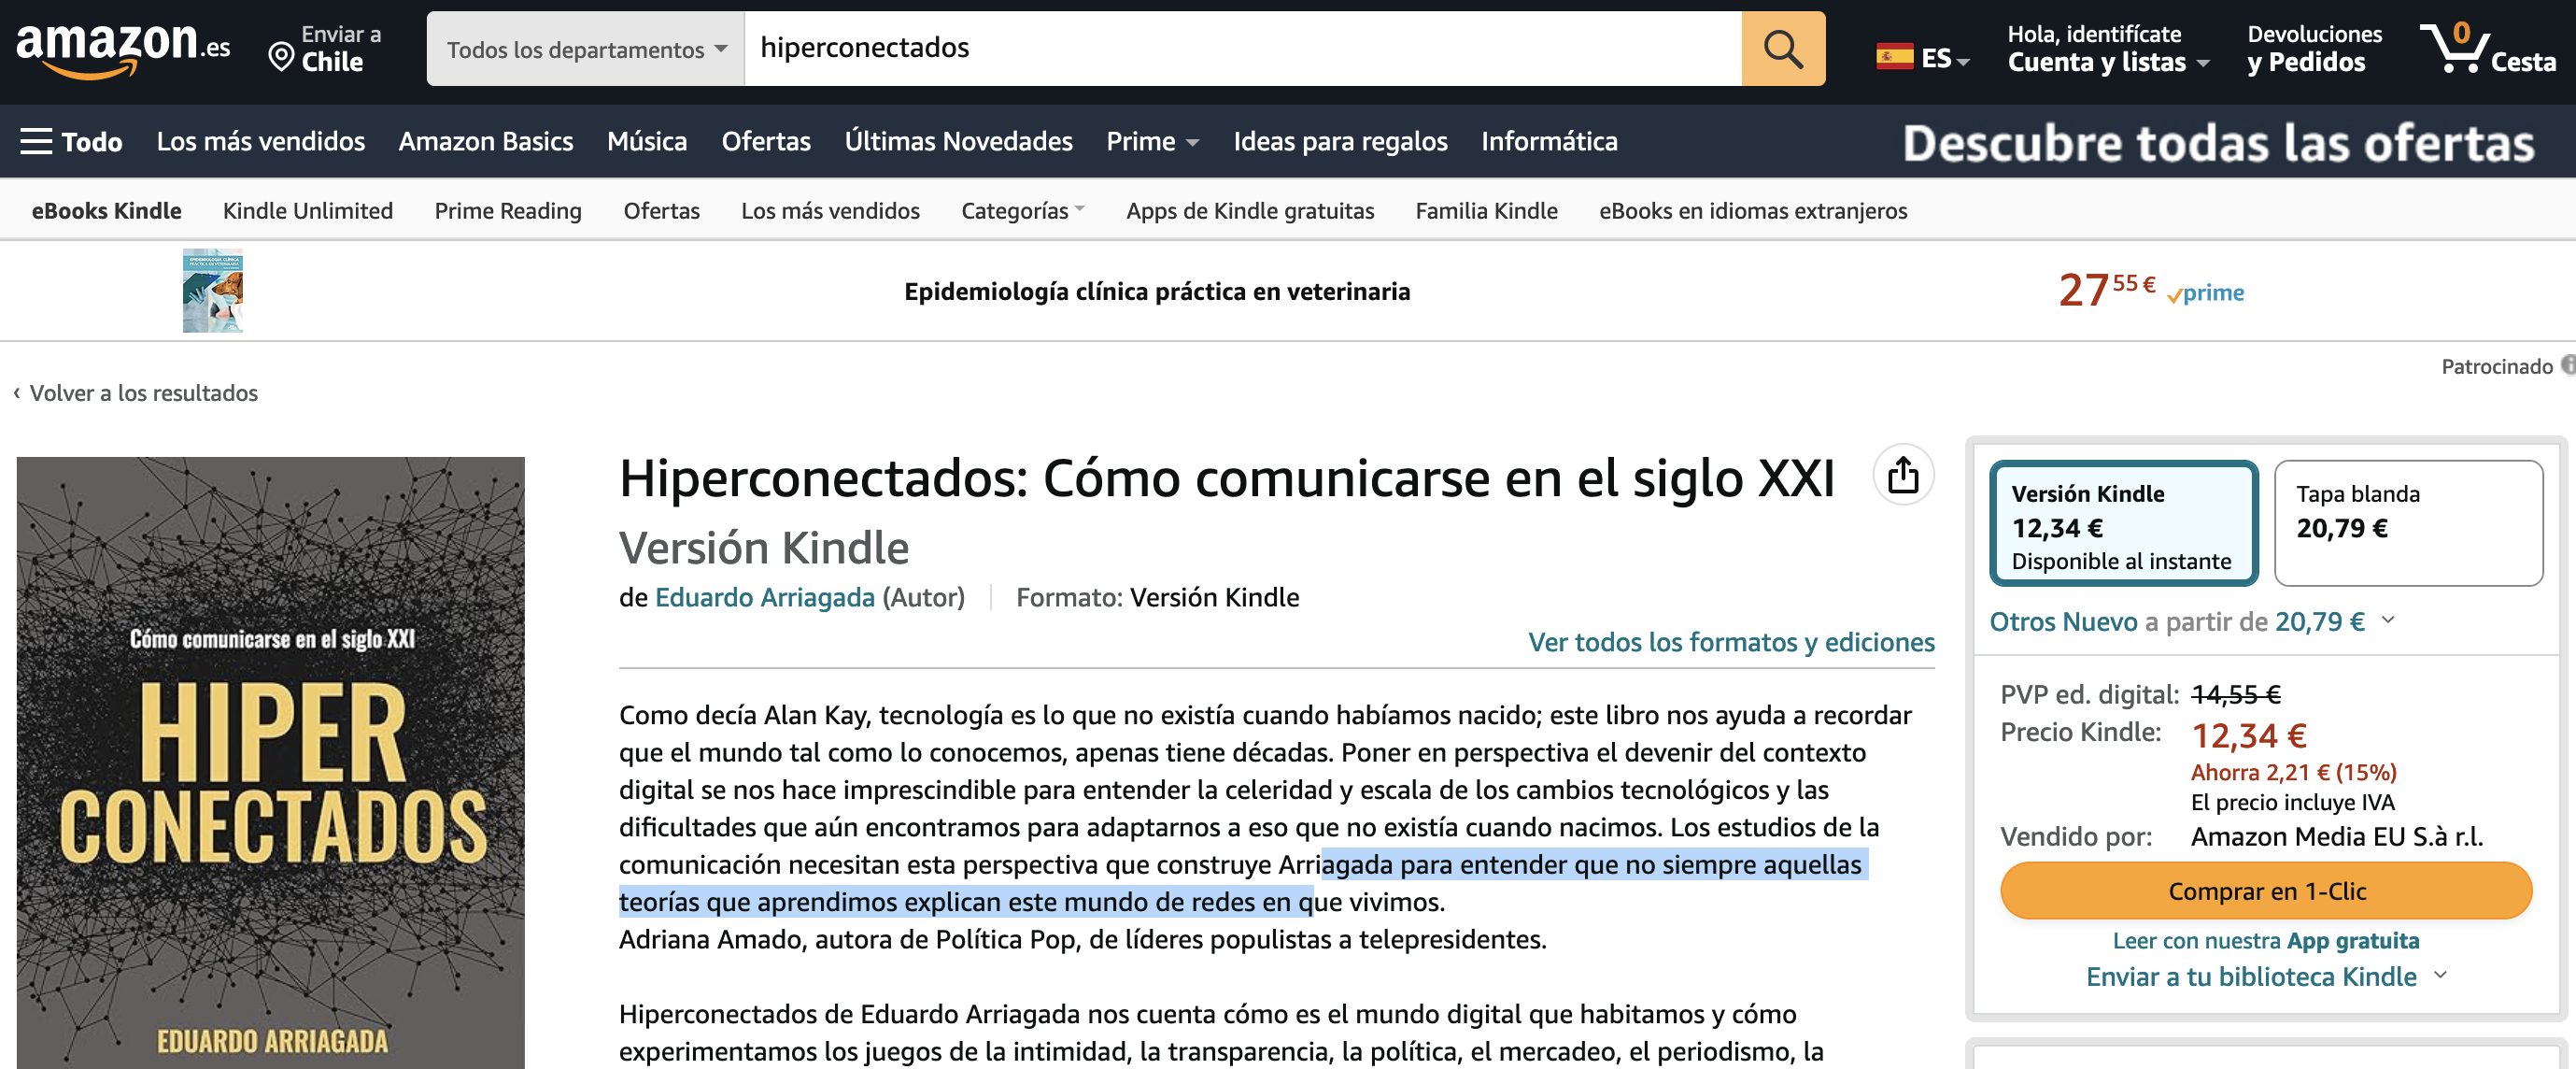Click the info icon next to Patrocinado
This screenshot has height=1069, width=2576.
click(x=2568, y=366)
